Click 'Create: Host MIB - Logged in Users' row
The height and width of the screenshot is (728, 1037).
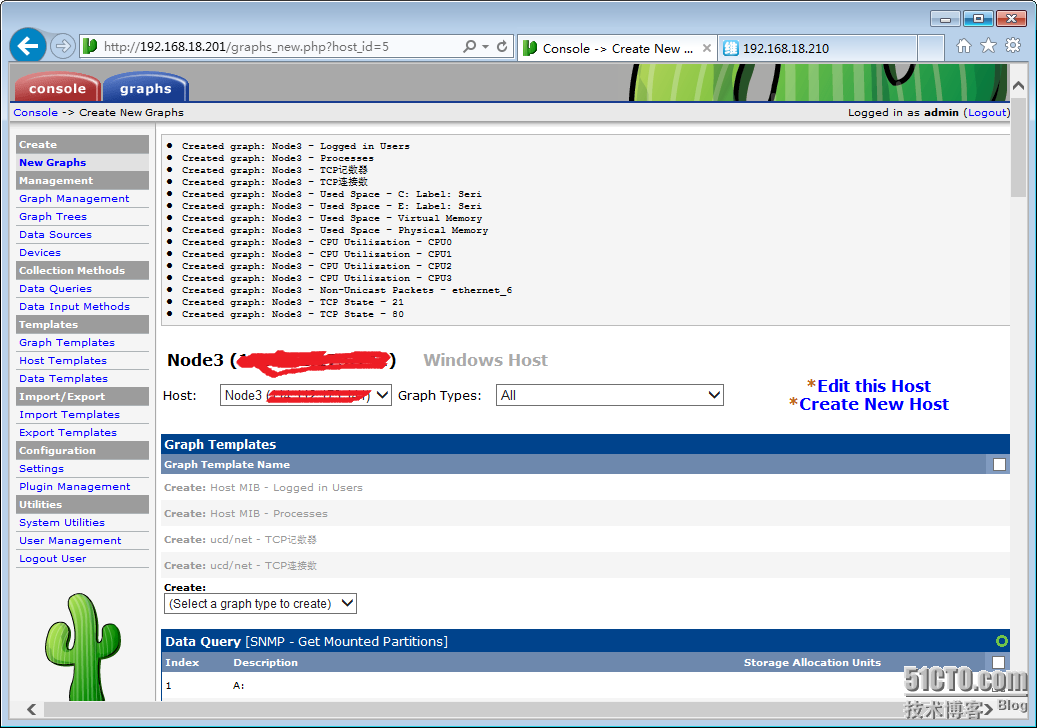(585, 487)
